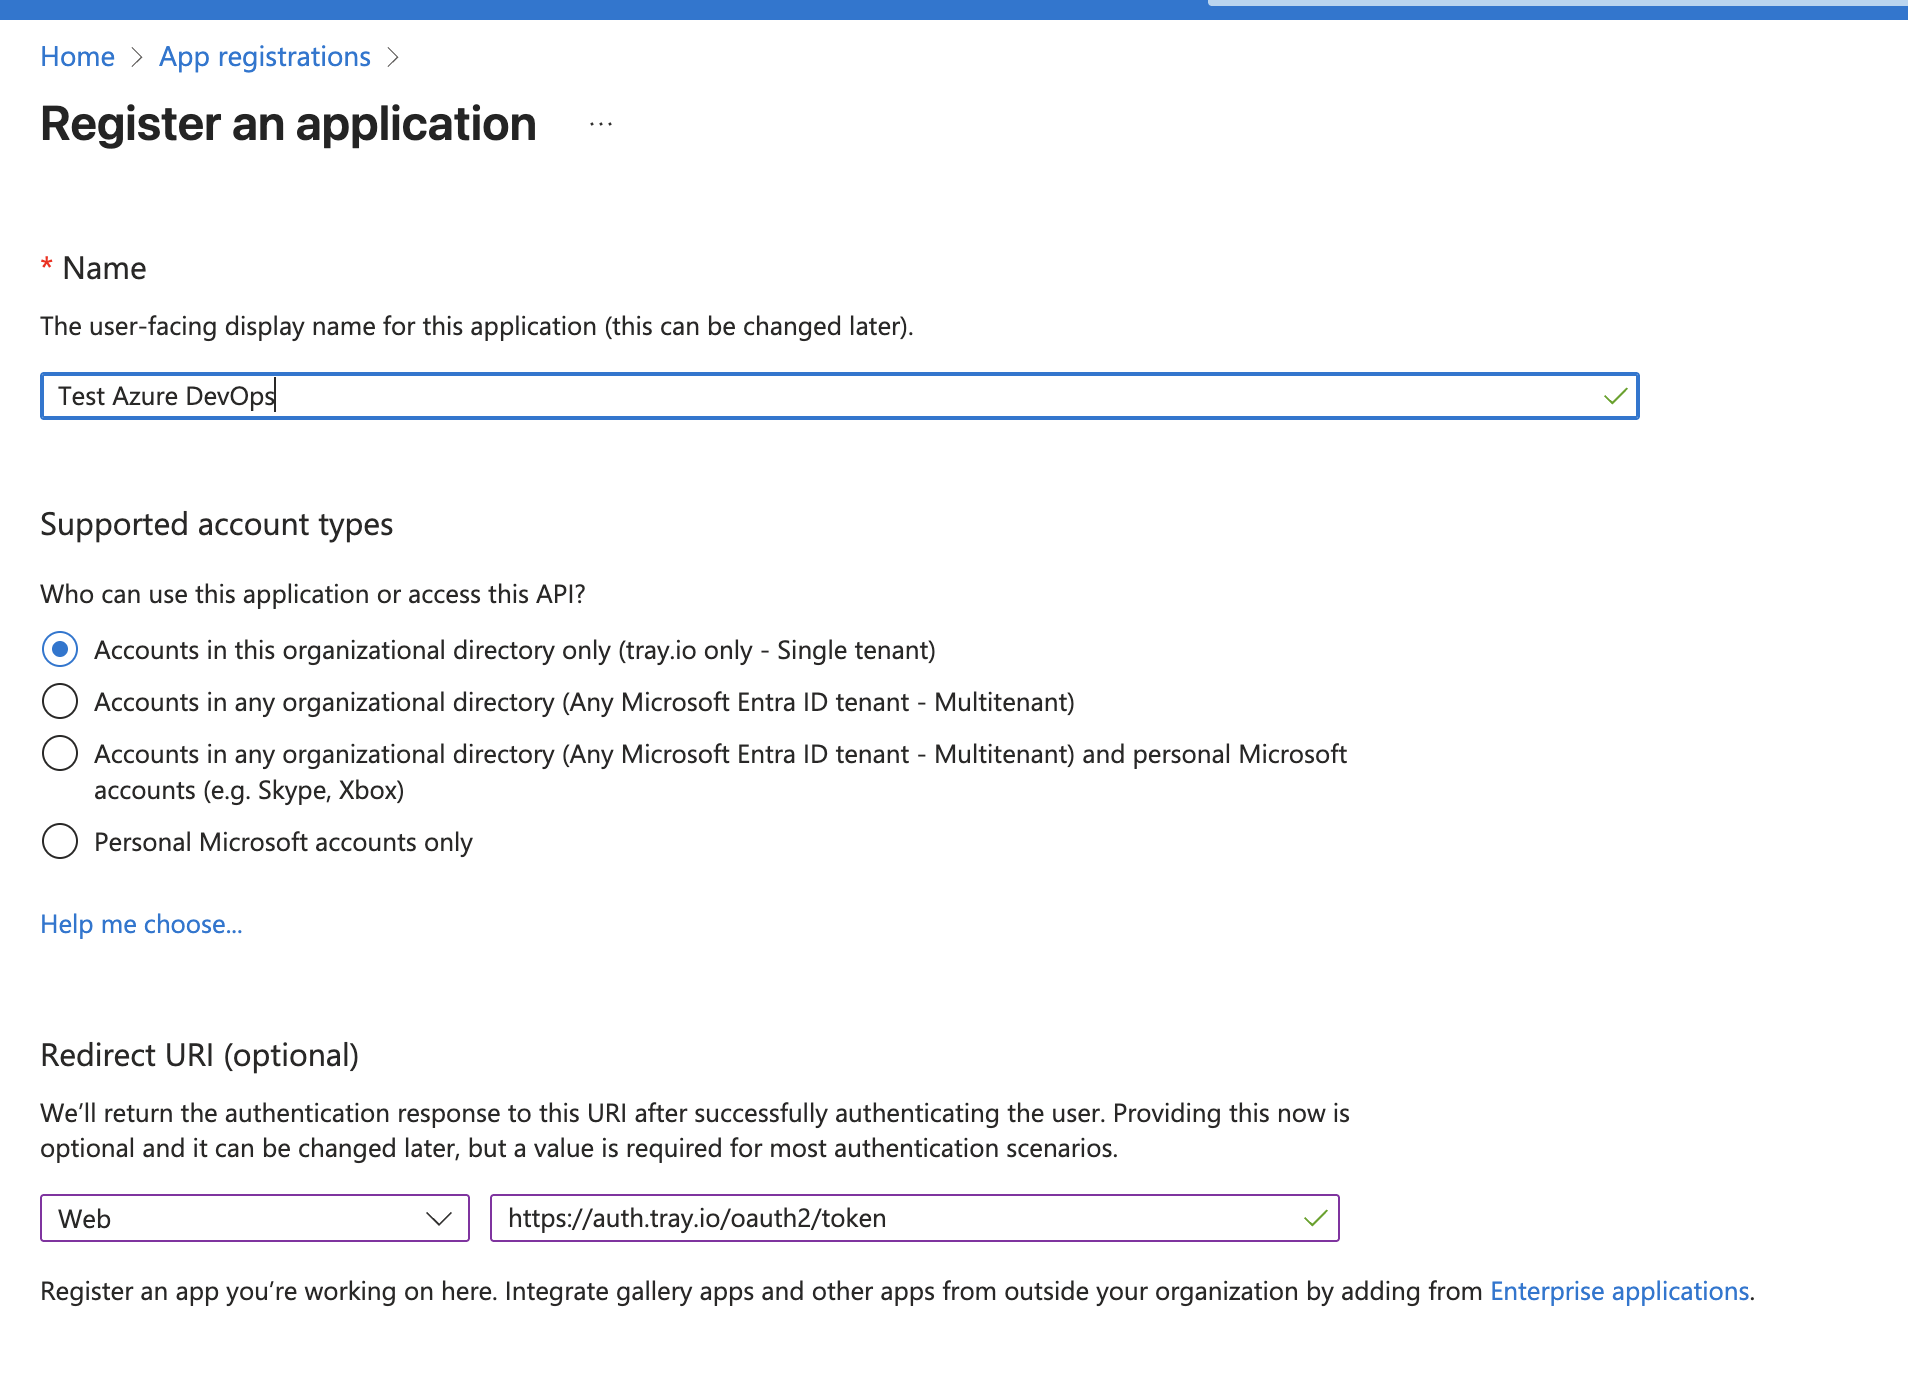Open the Help me choose link

(140, 923)
